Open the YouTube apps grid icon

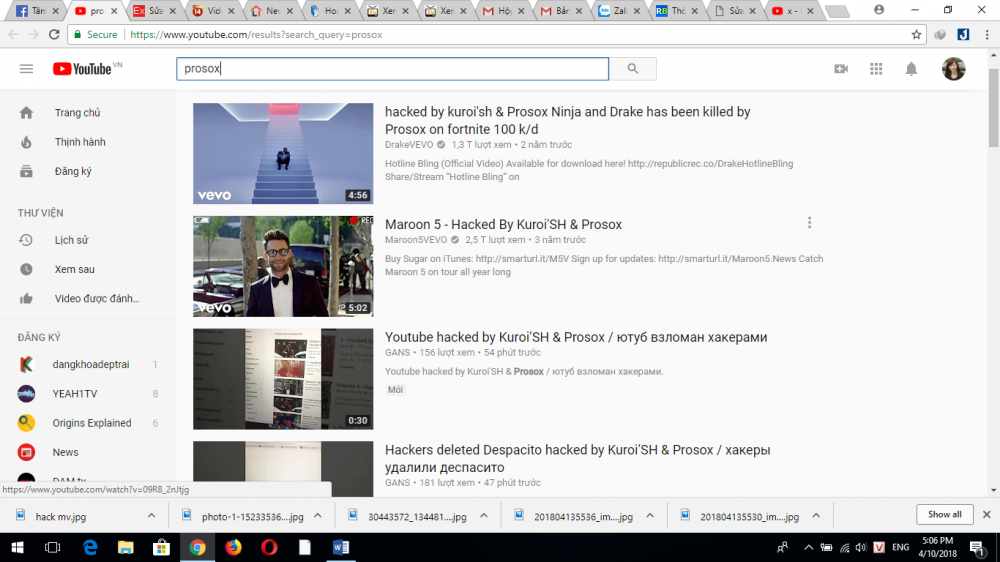tap(876, 69)
